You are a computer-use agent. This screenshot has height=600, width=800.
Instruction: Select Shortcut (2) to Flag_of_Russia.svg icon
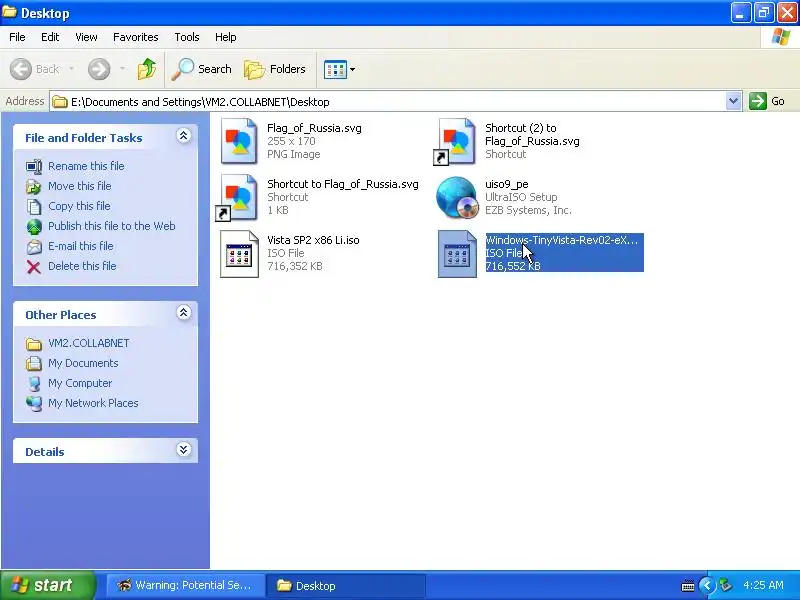pyautogui.click(x=456, y=141)
